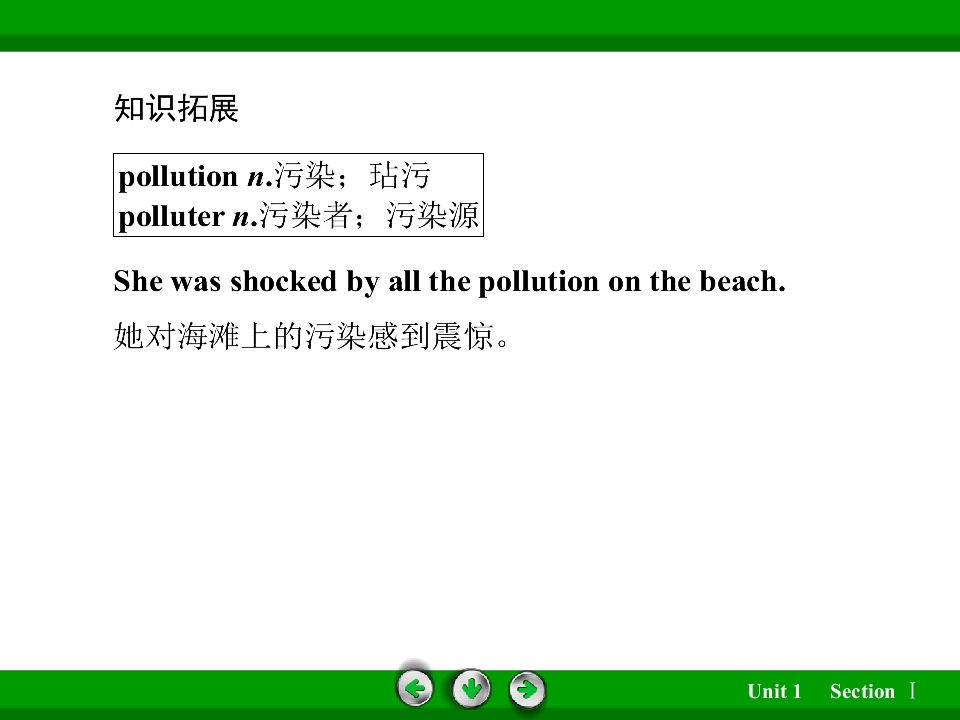Click the Chinese translation 她对海滩上的污染感到震惊
The height and width of the screenshot is (720, 960).
tap(311, 336)
